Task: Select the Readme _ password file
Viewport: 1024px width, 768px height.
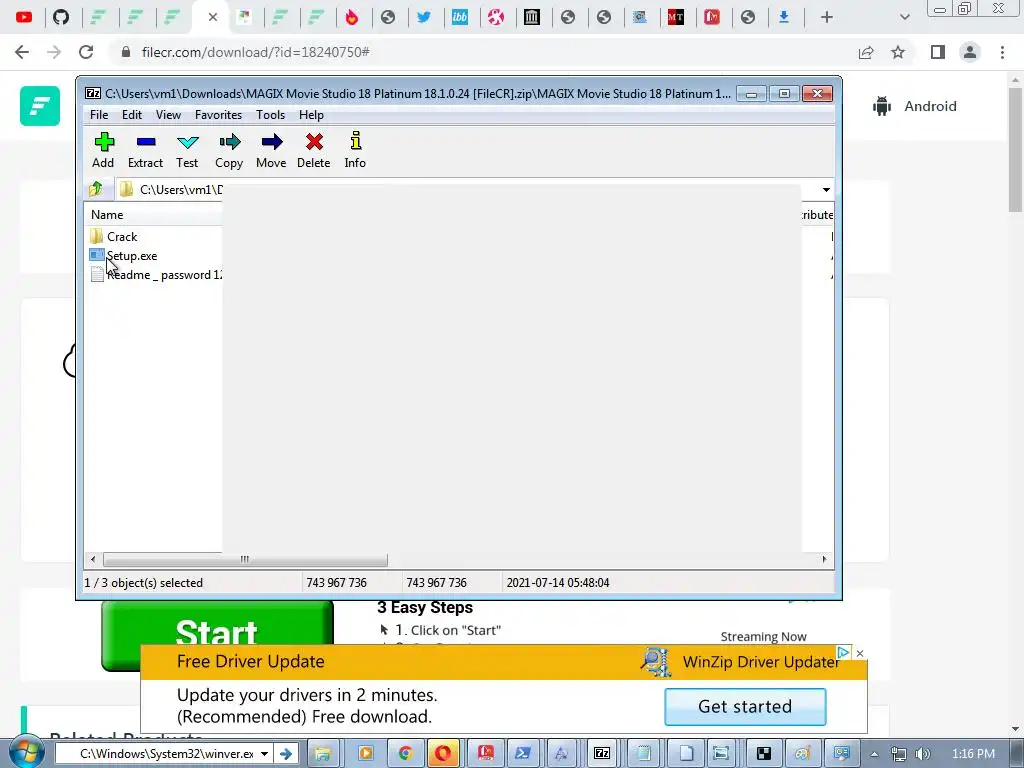Action: 163,275
